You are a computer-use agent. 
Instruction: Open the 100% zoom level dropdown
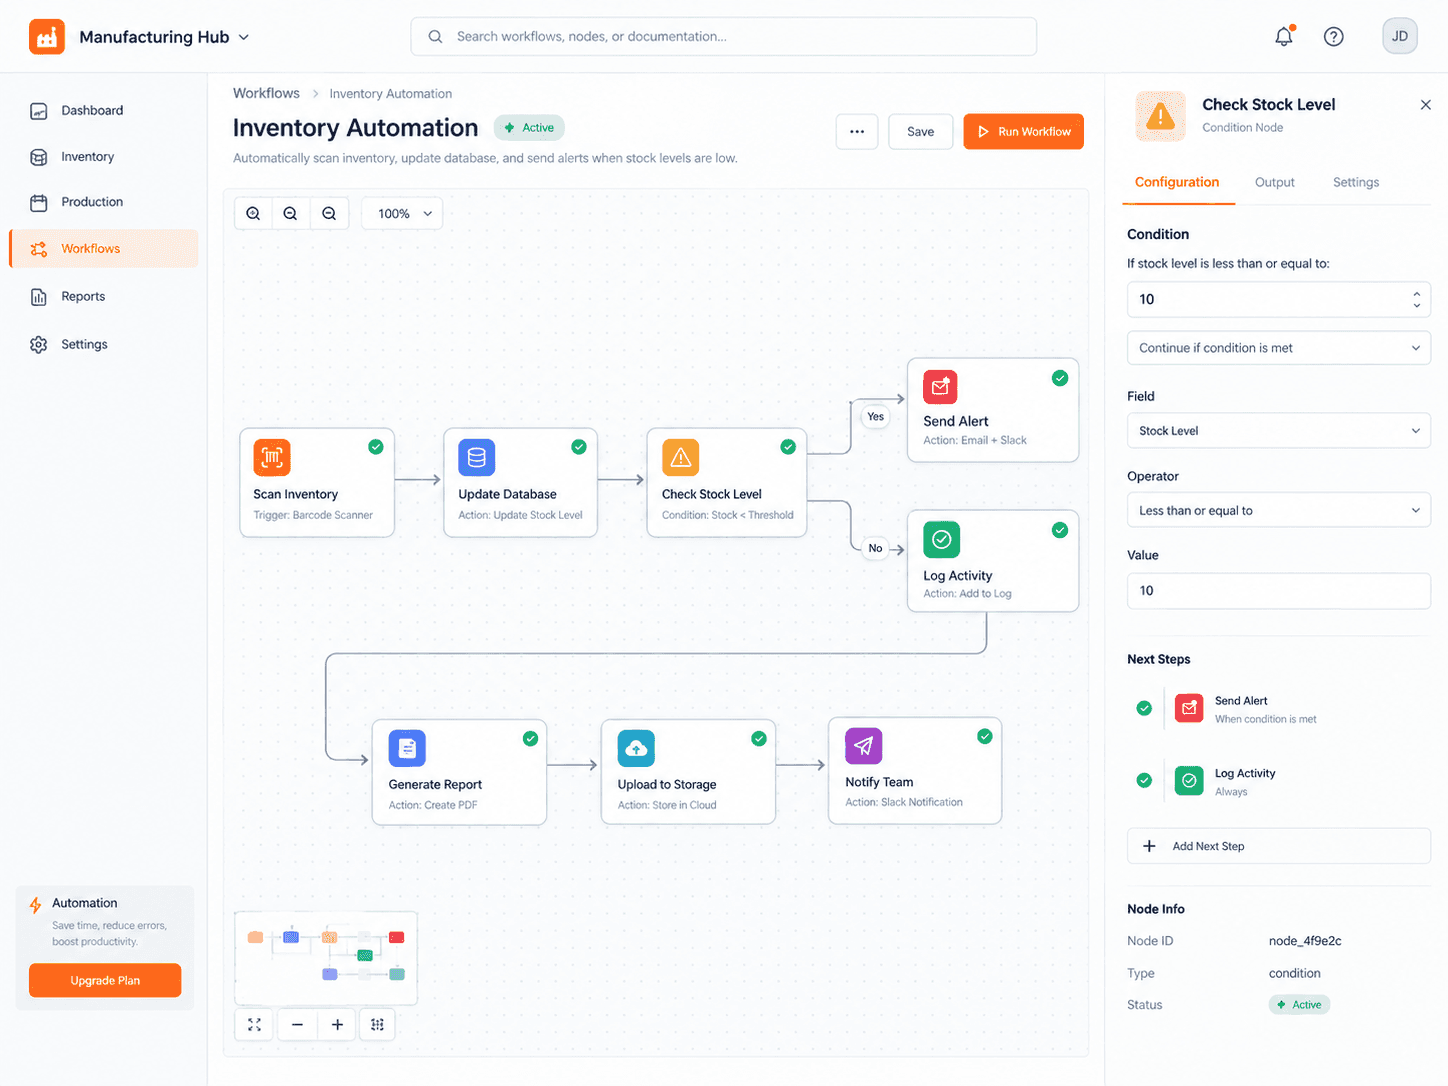tap(402, 213)
